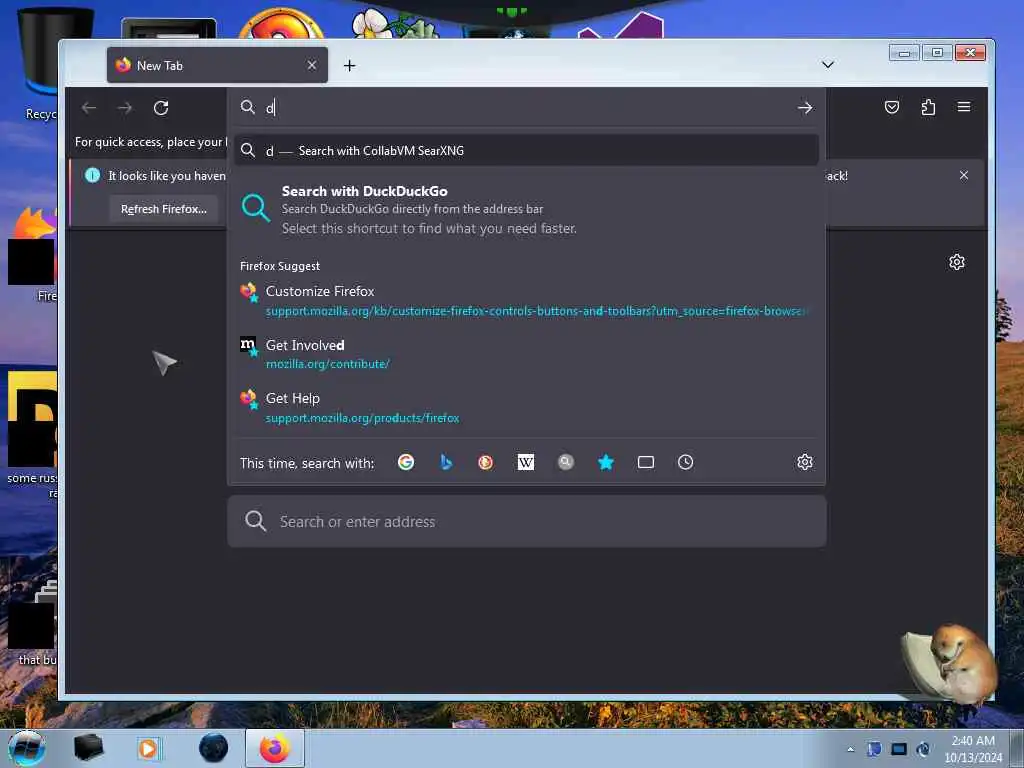Click the address bar input with 'd'
Screen dimensions: 1024x768
pyautogui.click(x=526, y=108)
